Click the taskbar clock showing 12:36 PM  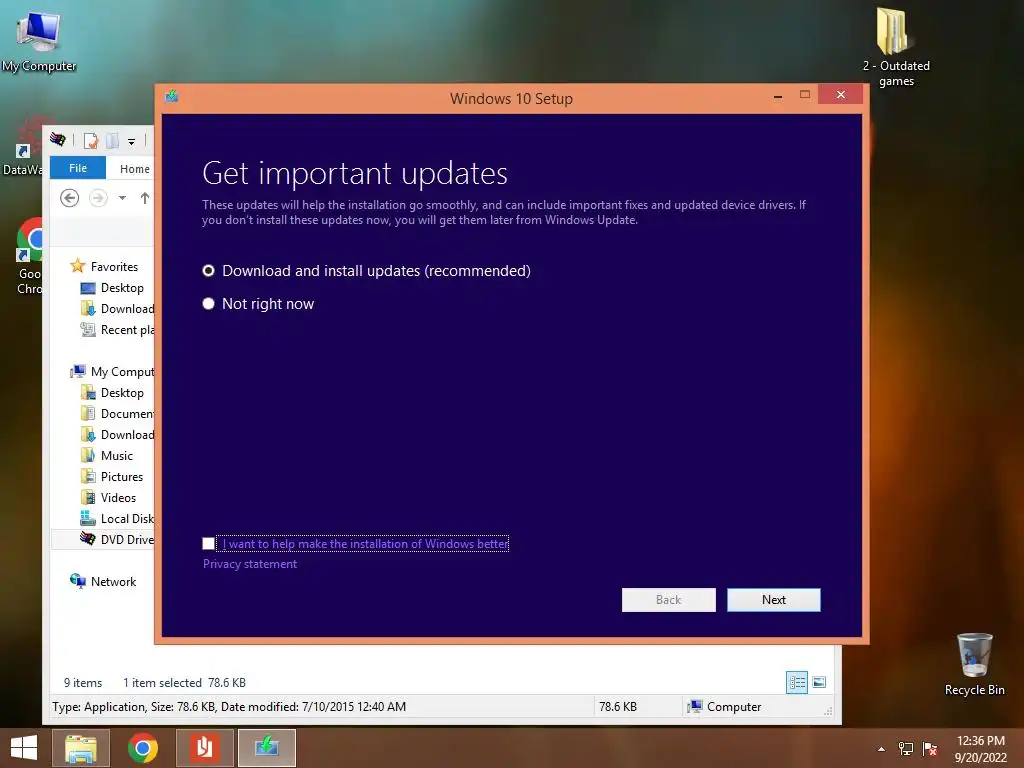(x=980, y=749)
